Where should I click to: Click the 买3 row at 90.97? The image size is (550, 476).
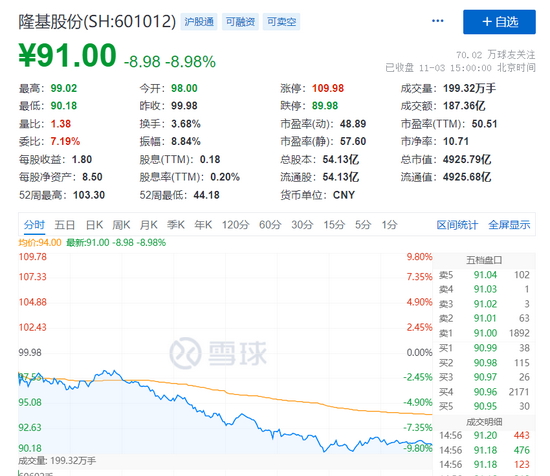click(x=484, y=377)
